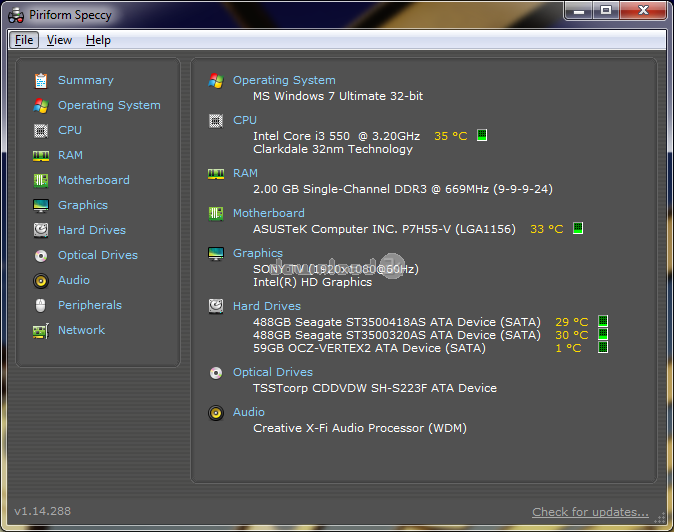Click the Graphics monitor icon in sidebar
This screenshot has width=674, height=532.
click(x=41, y=205)
